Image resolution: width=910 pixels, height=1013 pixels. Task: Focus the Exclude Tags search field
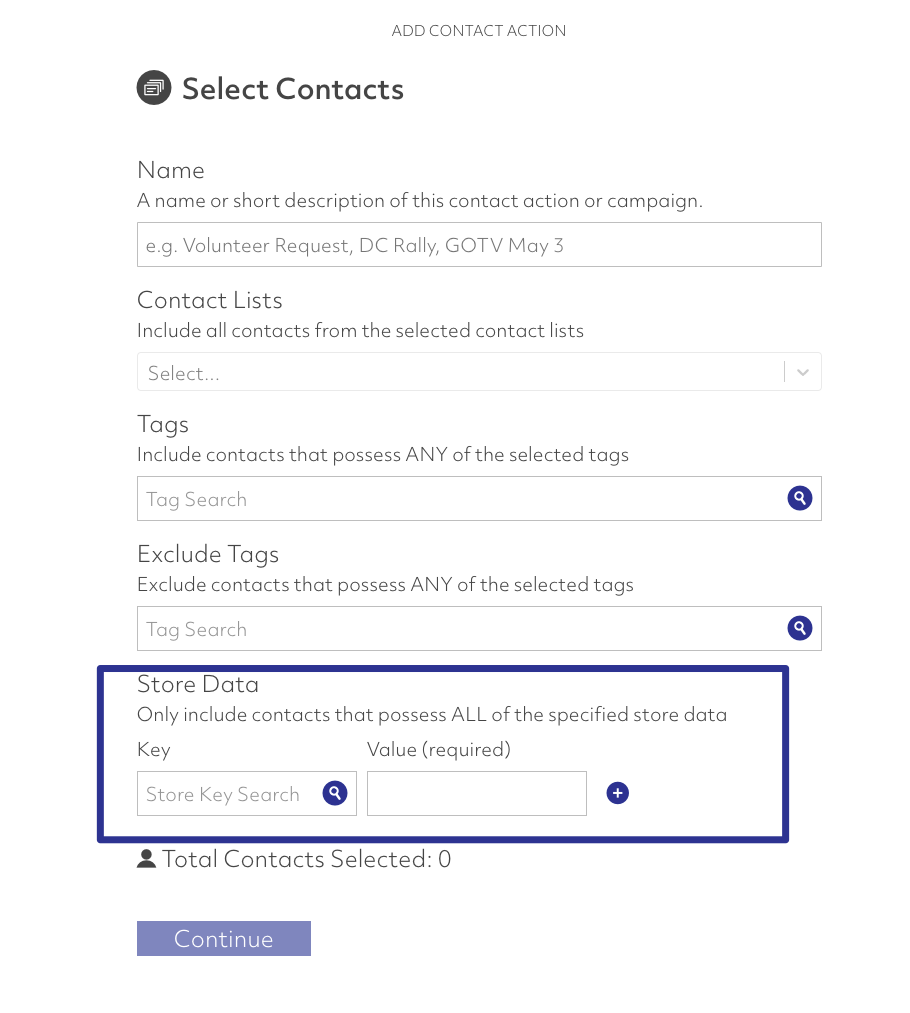click(x=479, y=629)
